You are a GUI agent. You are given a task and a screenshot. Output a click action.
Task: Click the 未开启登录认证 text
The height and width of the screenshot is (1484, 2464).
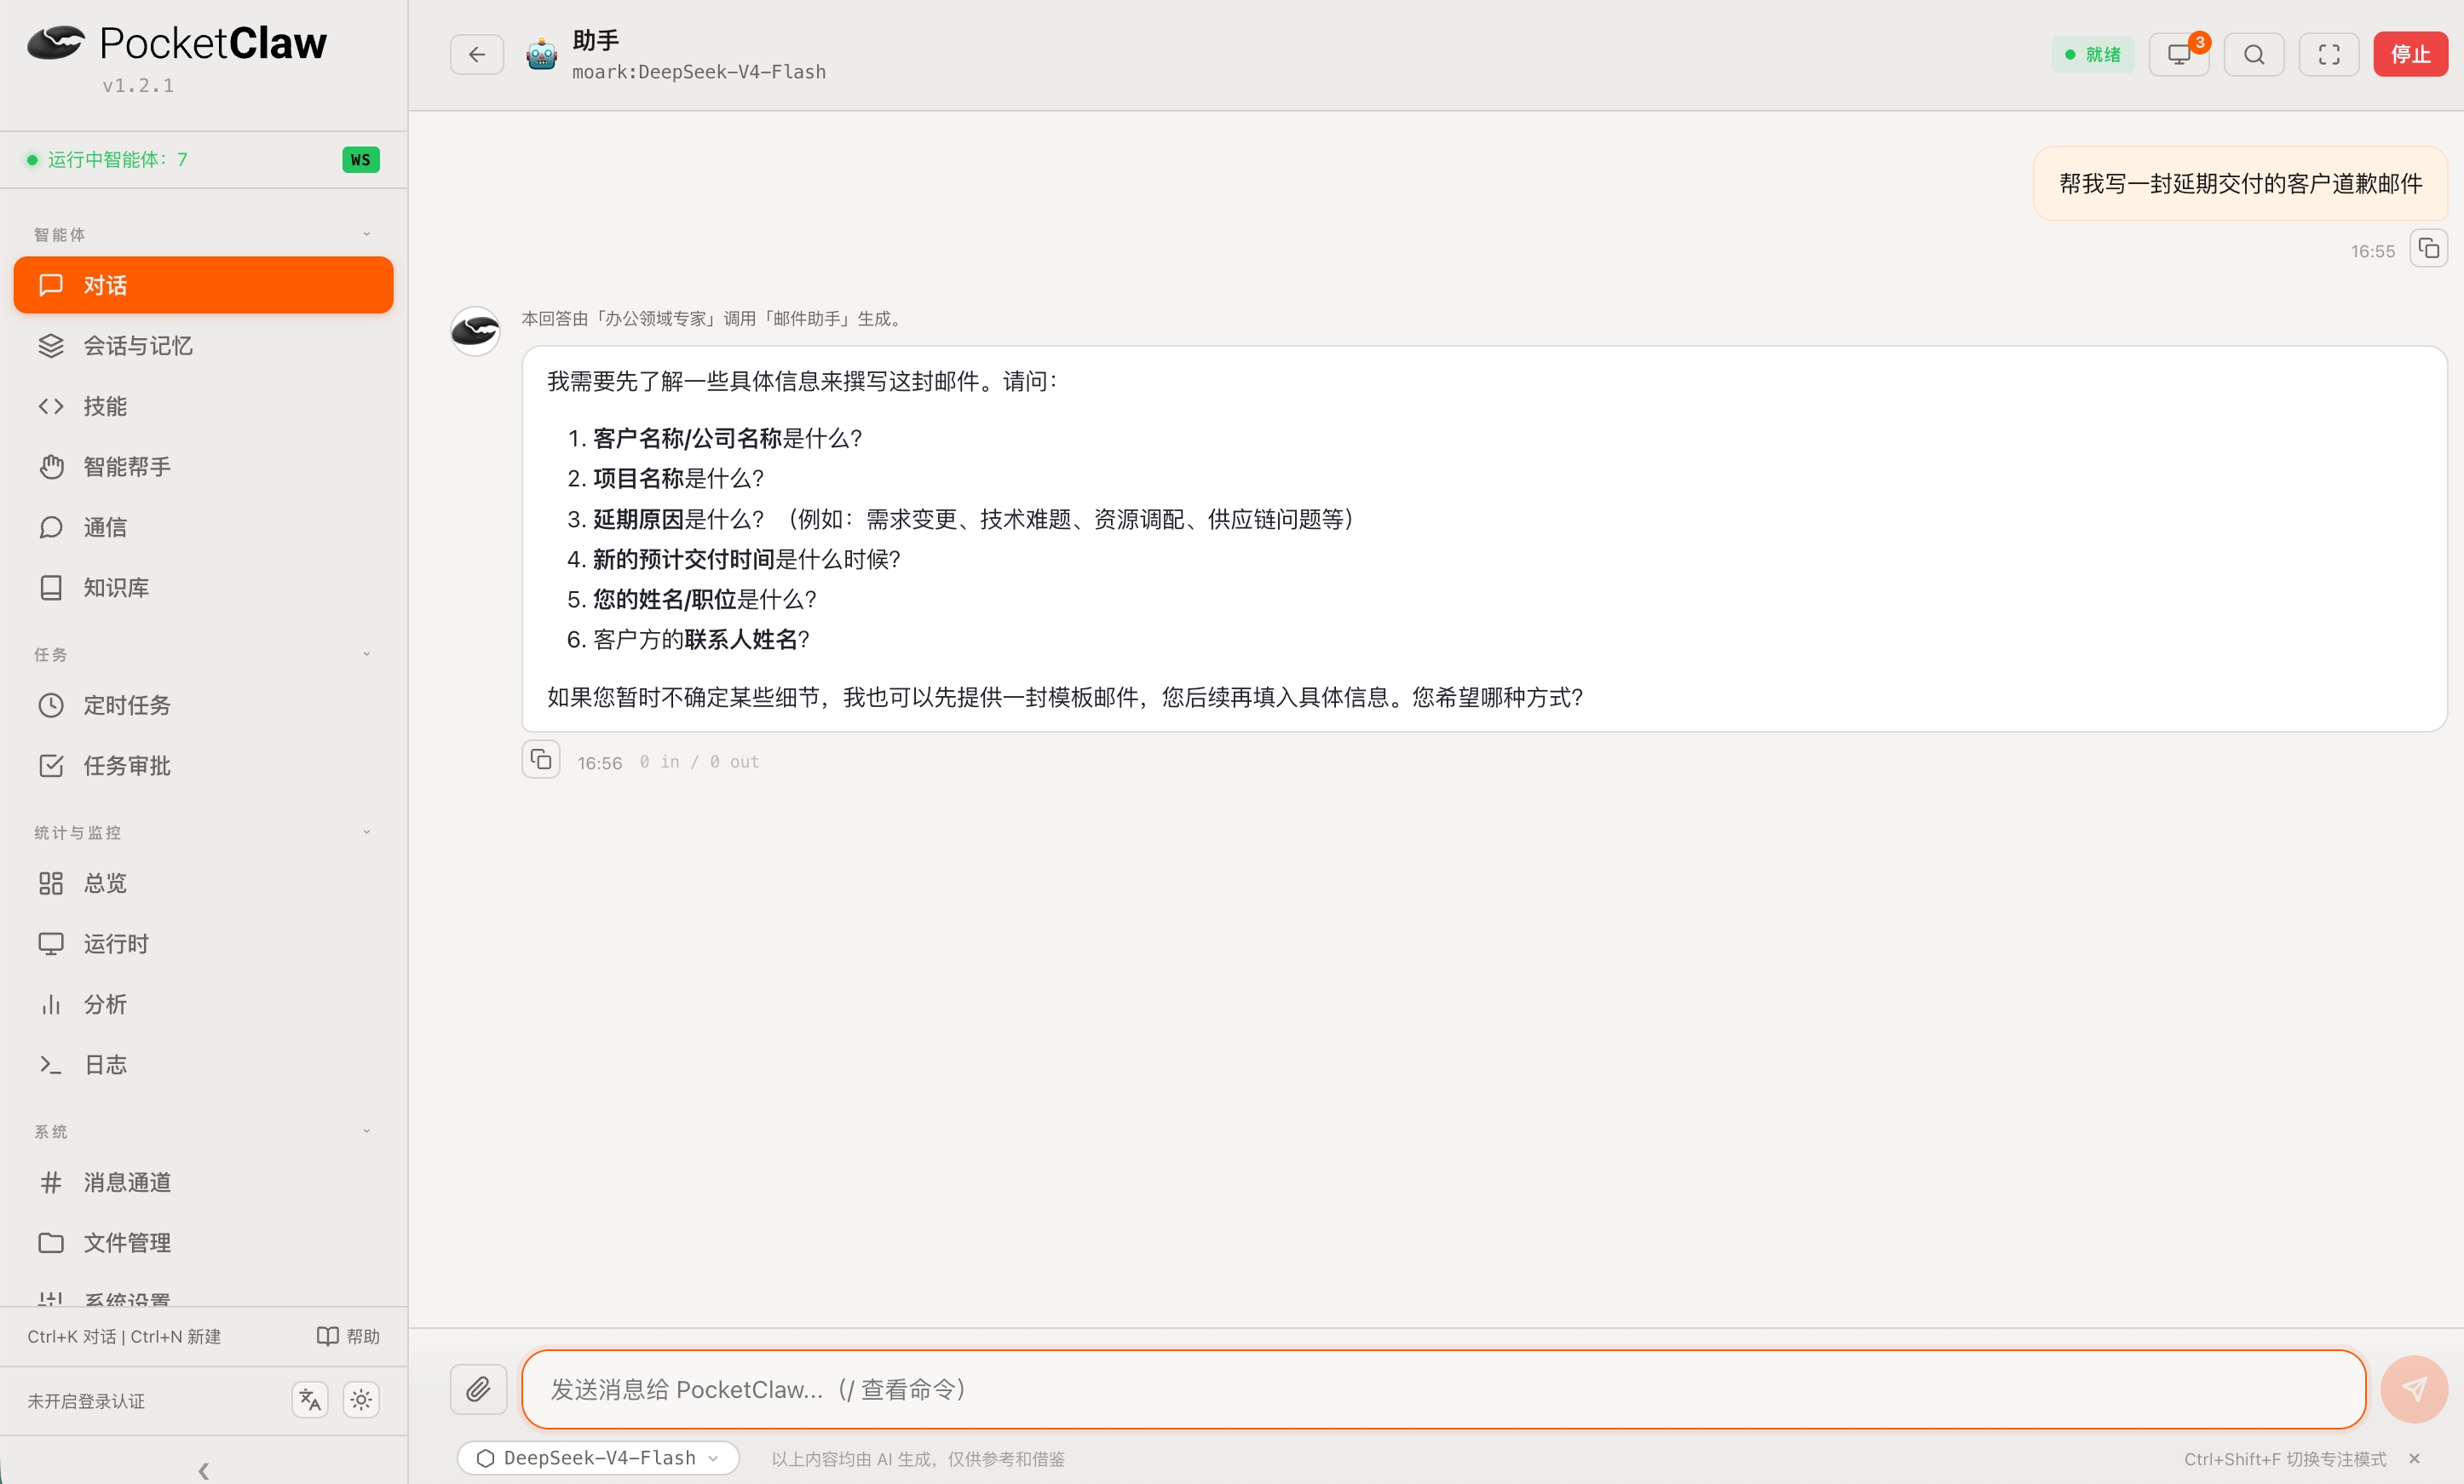point(86,1401)
